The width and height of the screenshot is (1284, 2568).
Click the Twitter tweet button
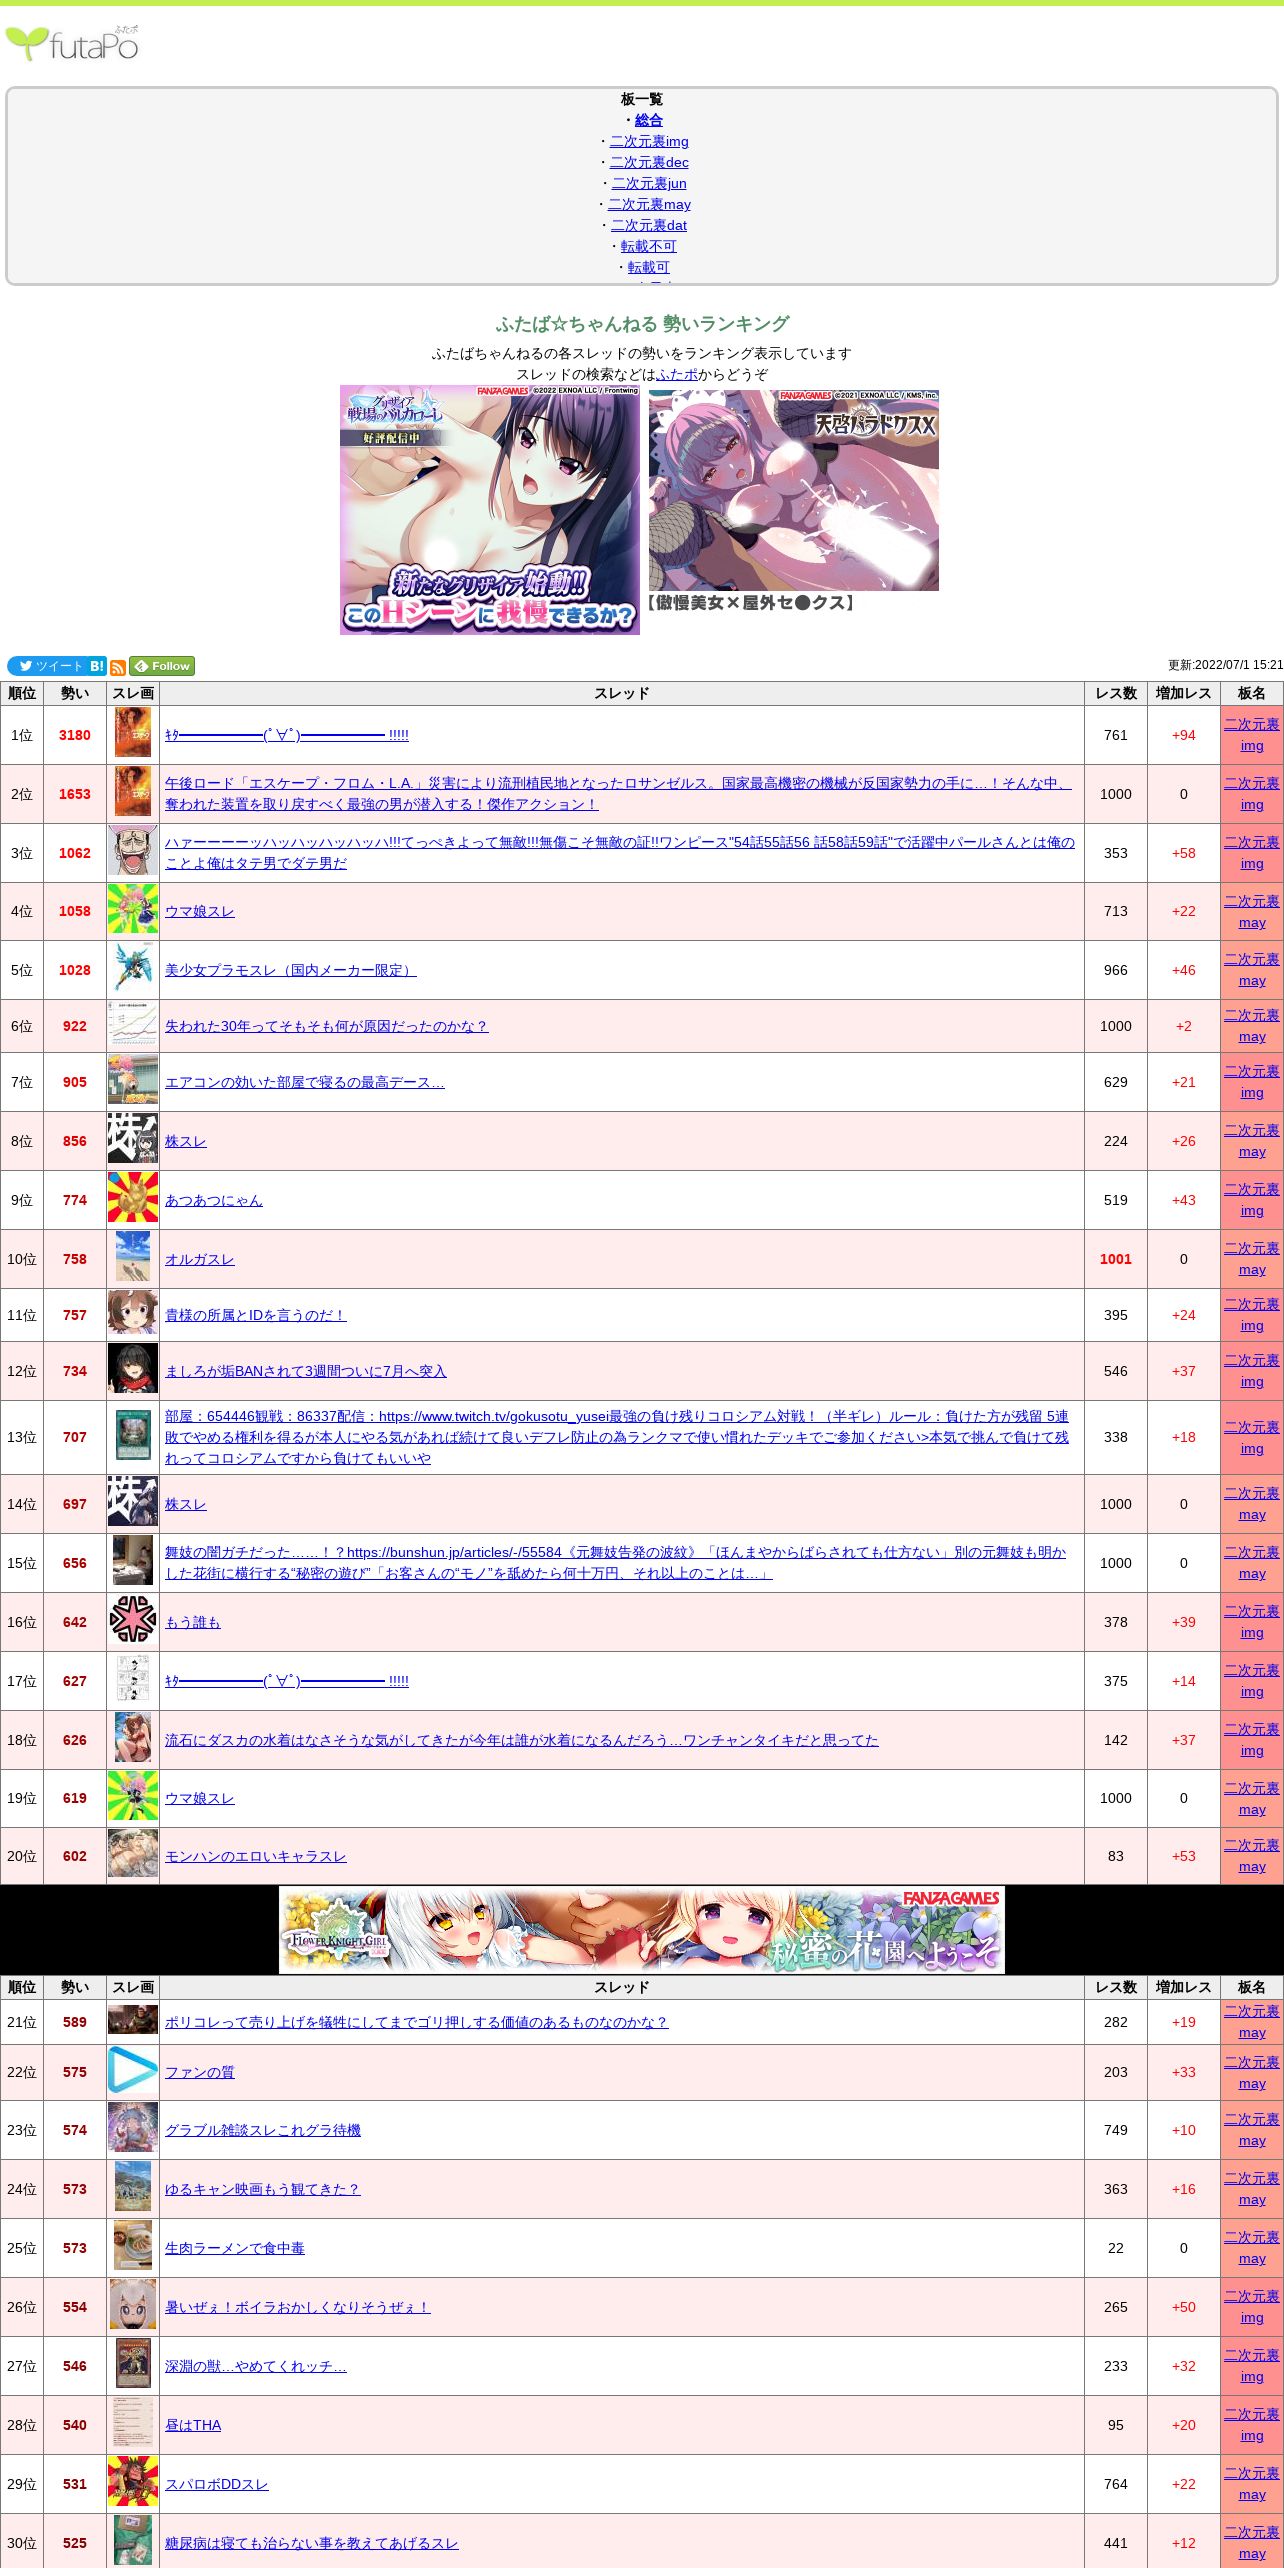point(47,666)
